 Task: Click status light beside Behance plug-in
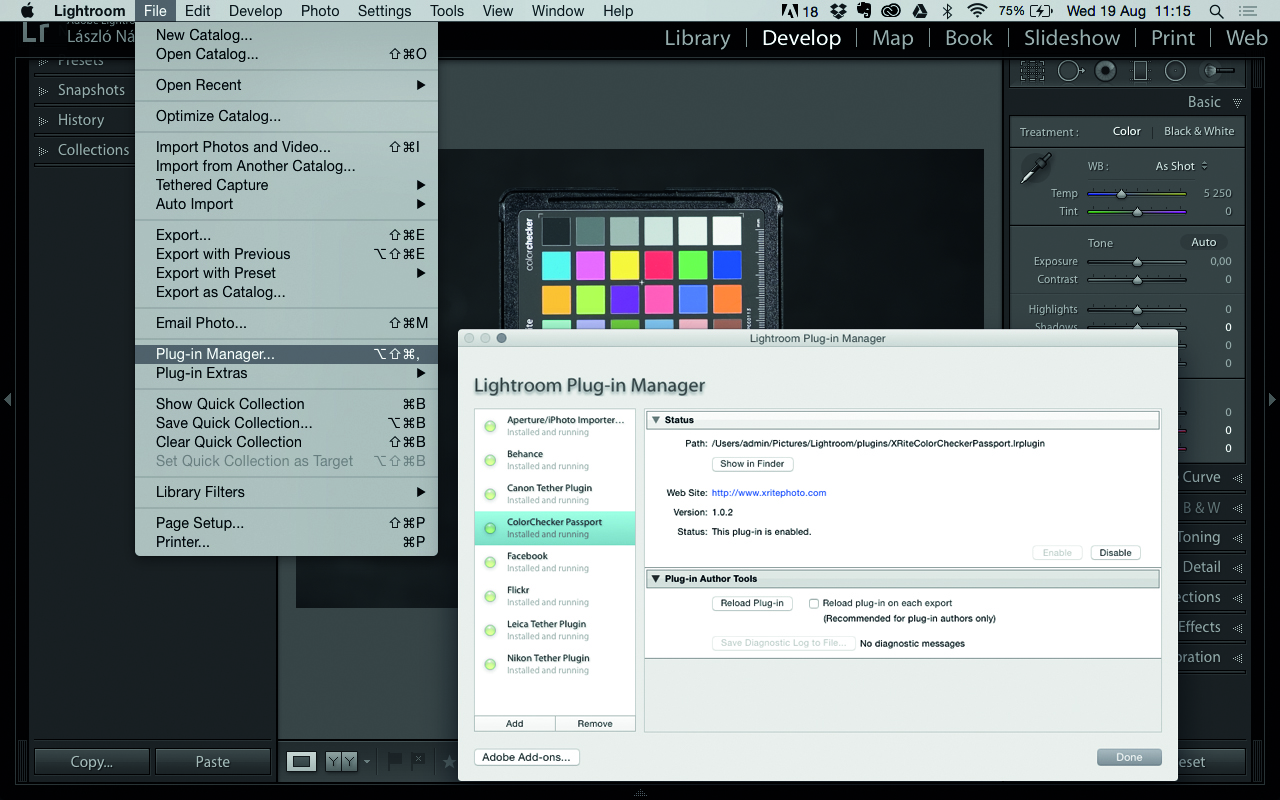pyautogui.click(x=490, y=460)
